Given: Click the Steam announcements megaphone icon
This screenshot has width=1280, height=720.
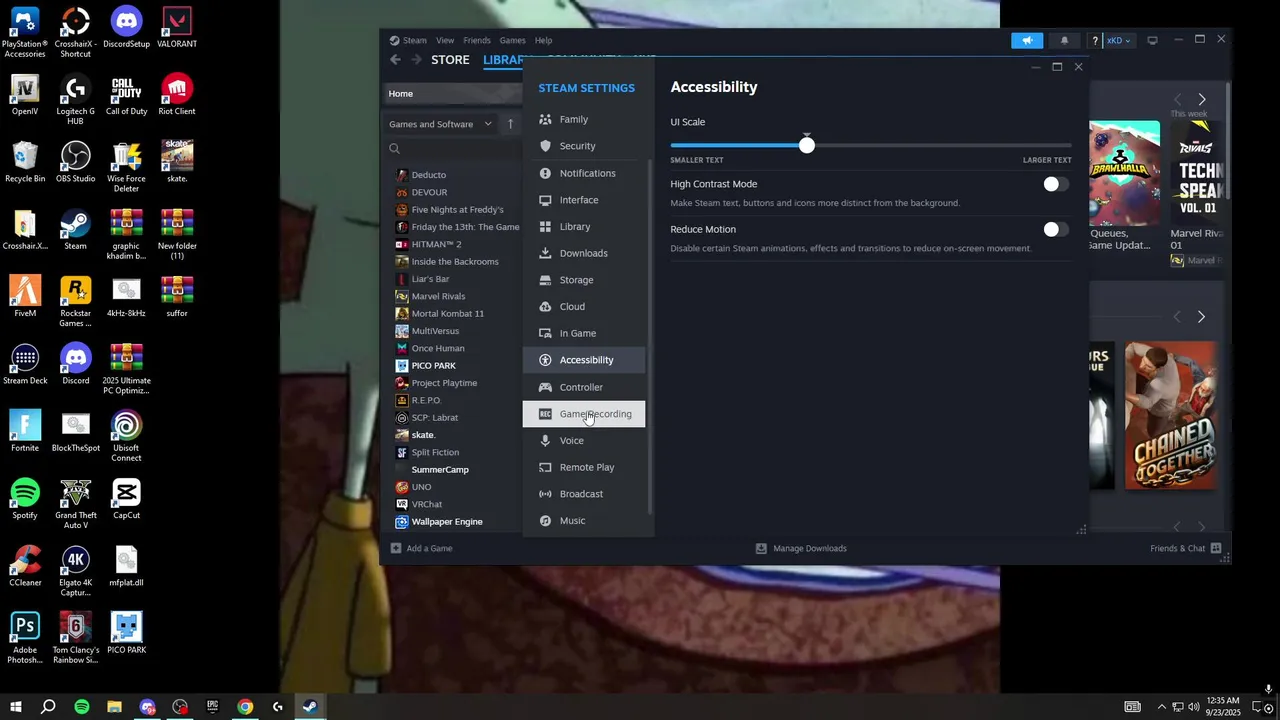Looking at the screenshot, I should coord(1027,40).
